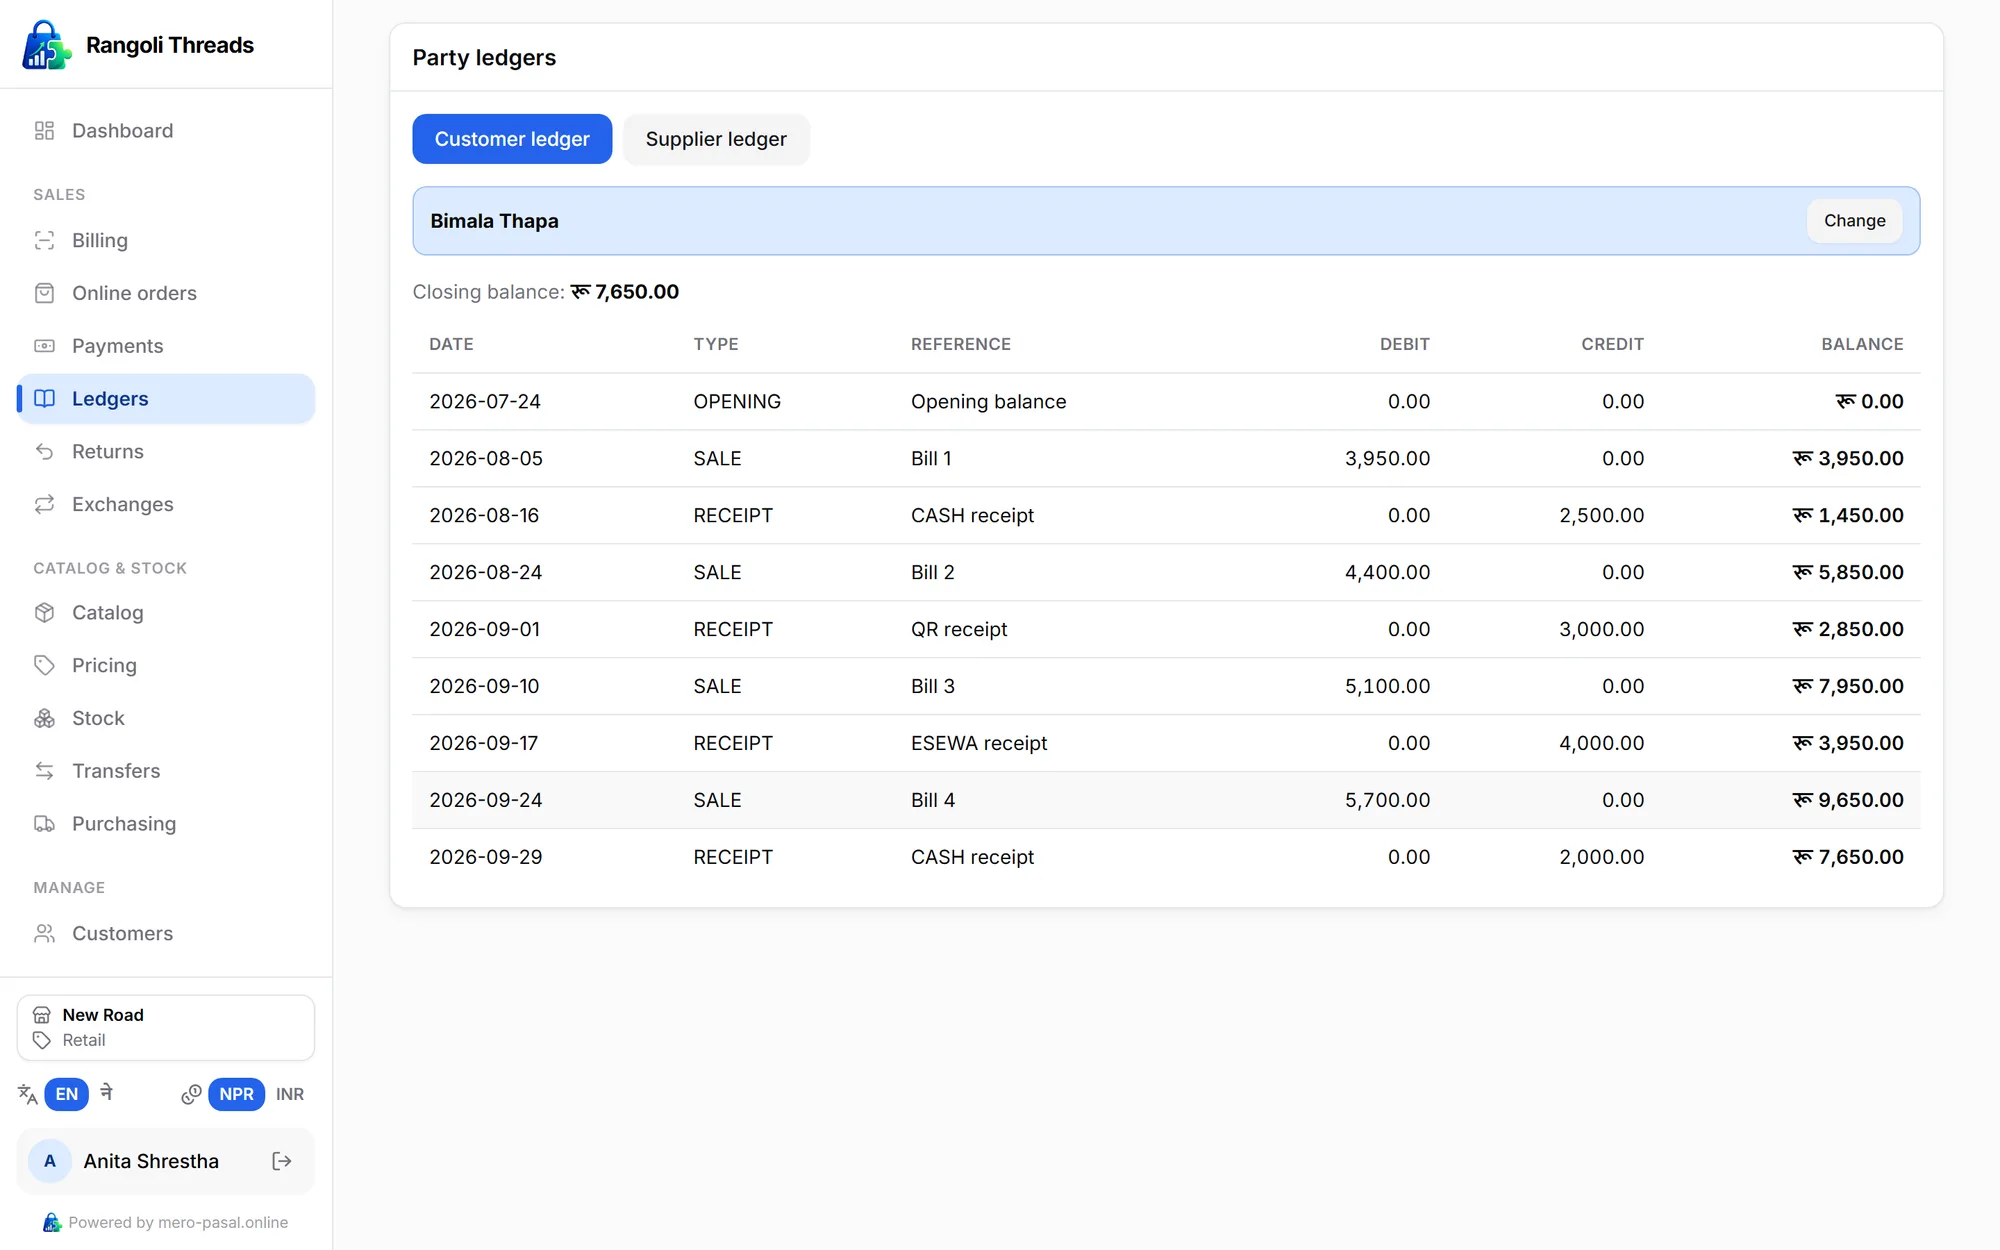Image resolution: width=2000 pixels, height=1250 pixels.
Task: Click the logout icon beside Anita Shrestha
Action: click(x=282, y=1161)
